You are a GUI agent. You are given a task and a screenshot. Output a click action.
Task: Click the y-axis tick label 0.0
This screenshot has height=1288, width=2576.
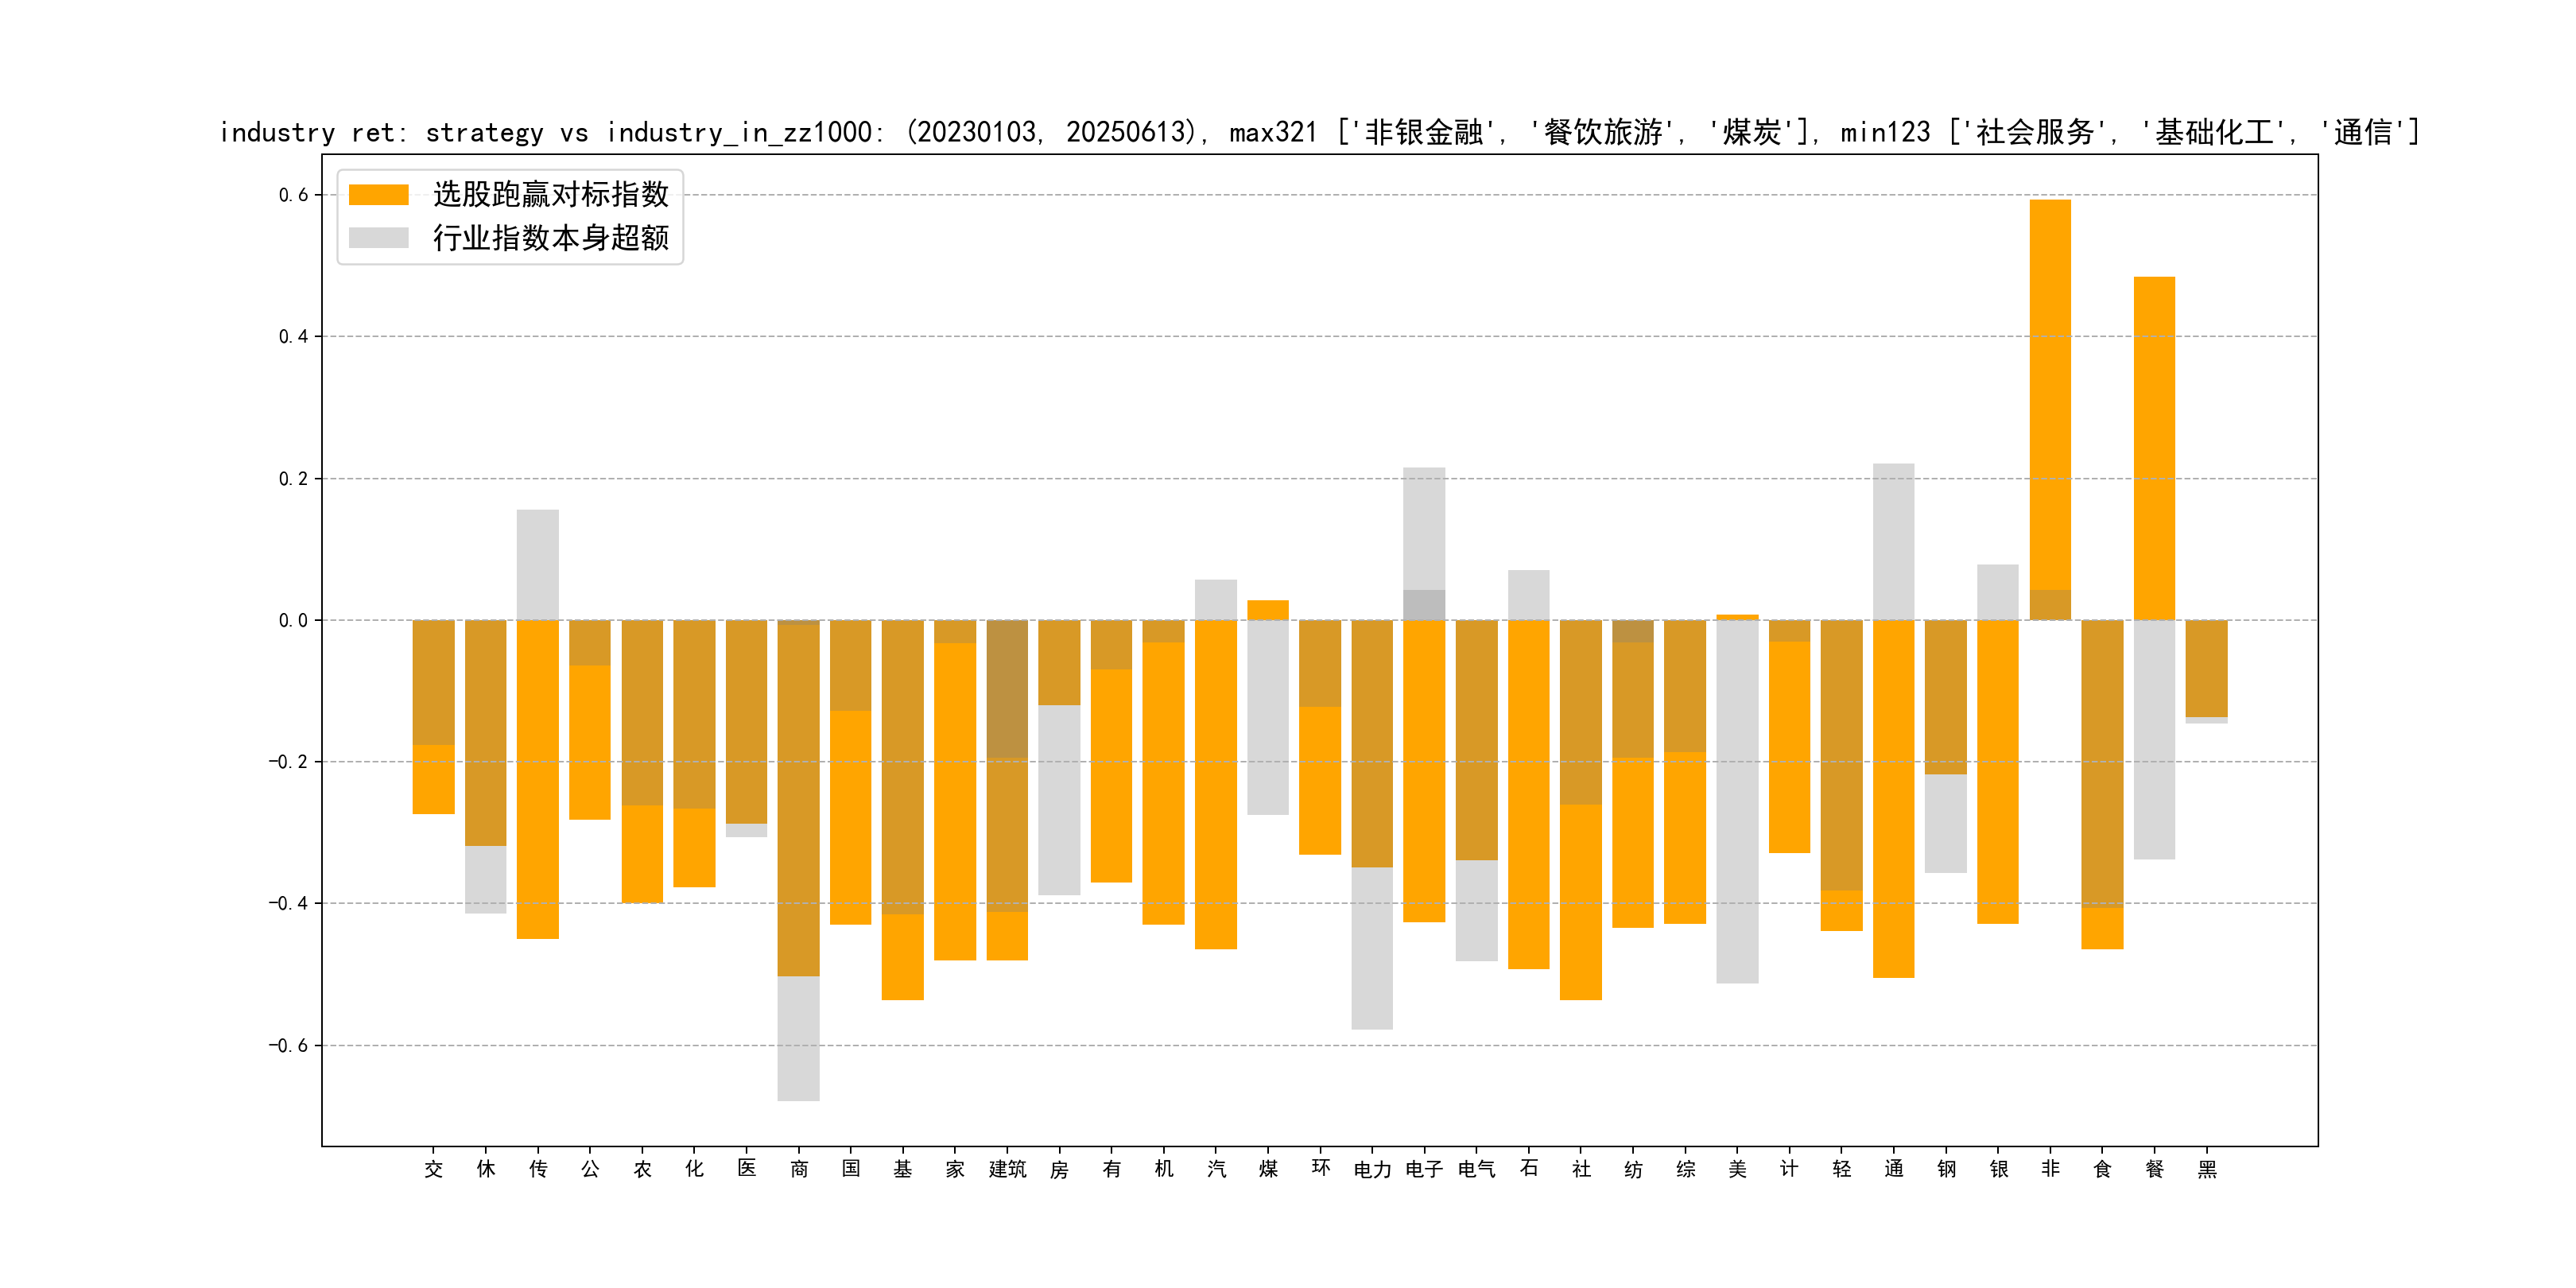(x=293, y=620)
